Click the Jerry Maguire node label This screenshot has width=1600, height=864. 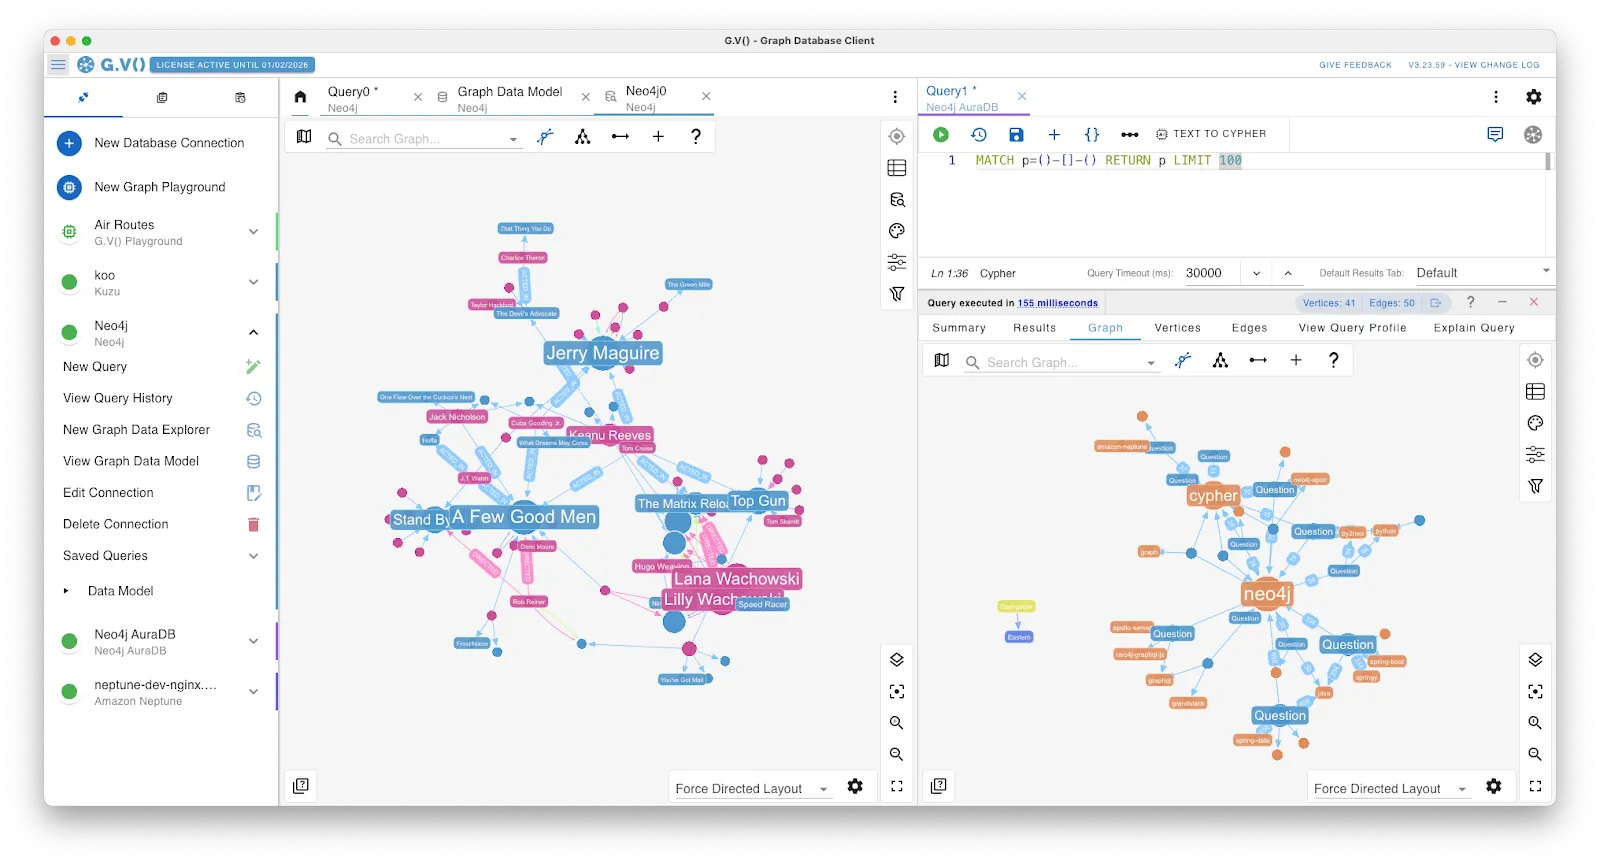[x=602, y=353]
